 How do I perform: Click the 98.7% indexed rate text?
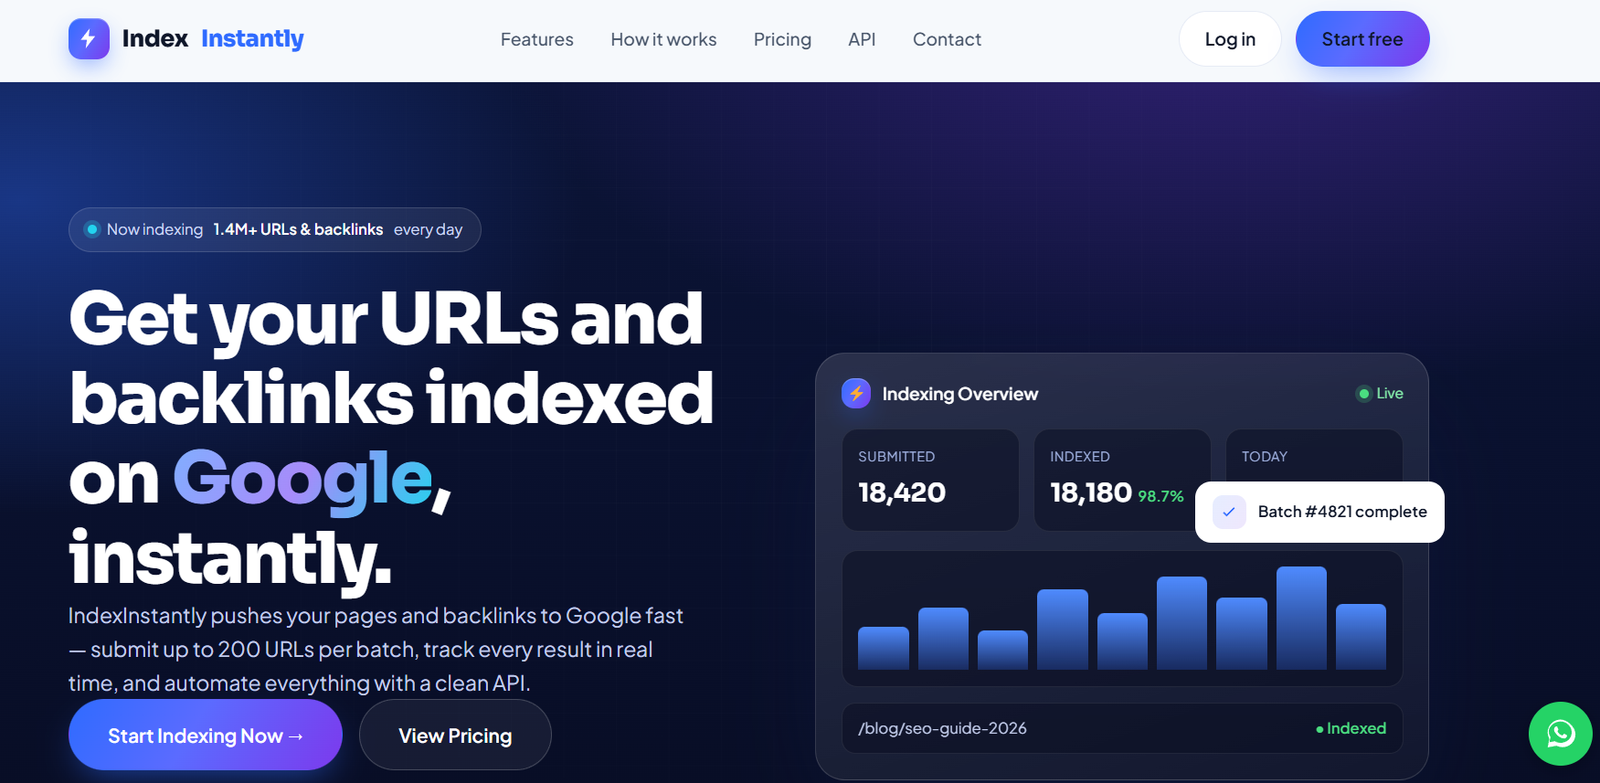tap(1161, 496)
